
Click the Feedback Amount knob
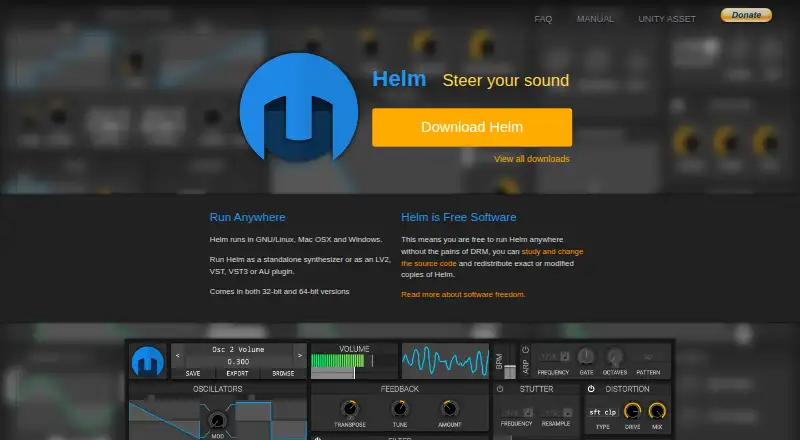pos(449,409)
